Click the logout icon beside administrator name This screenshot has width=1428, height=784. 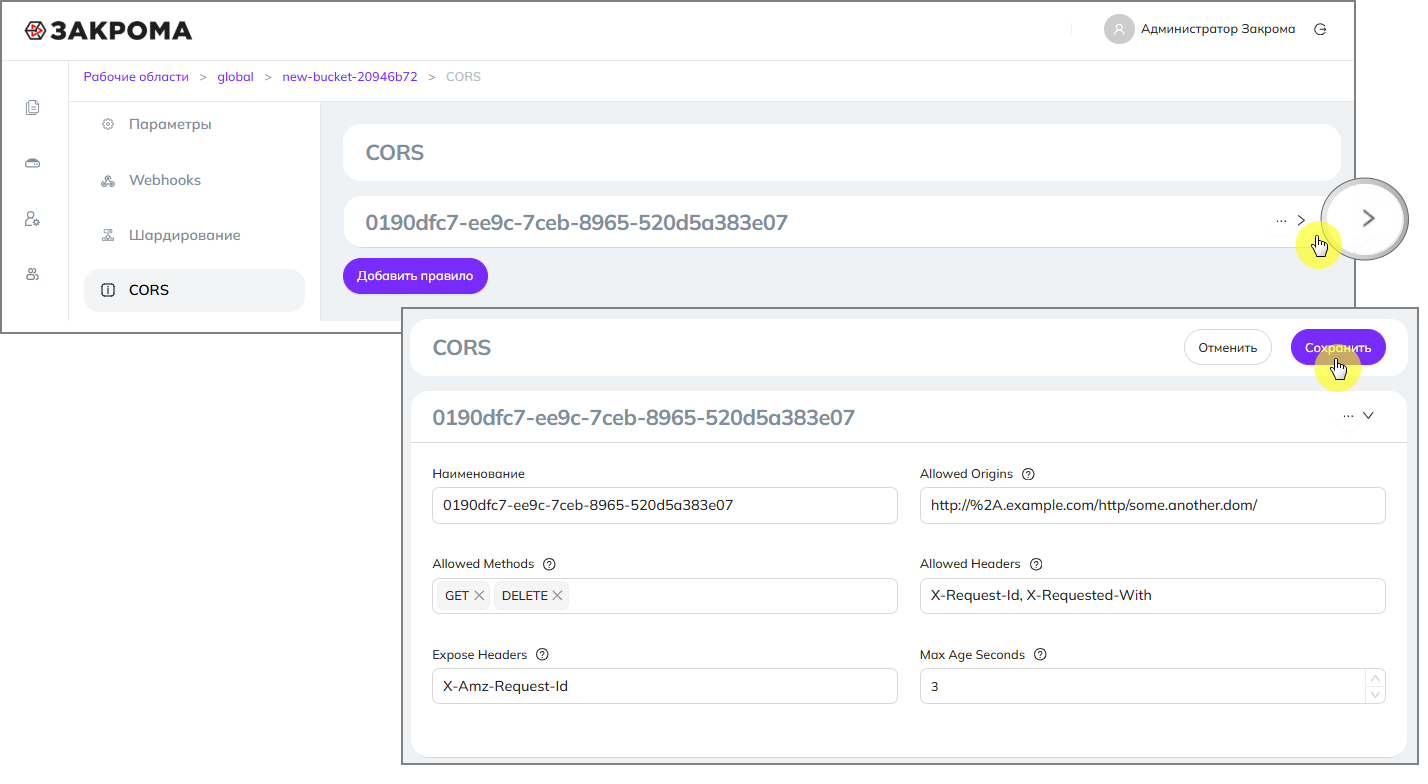click(x=1320, y=29)
